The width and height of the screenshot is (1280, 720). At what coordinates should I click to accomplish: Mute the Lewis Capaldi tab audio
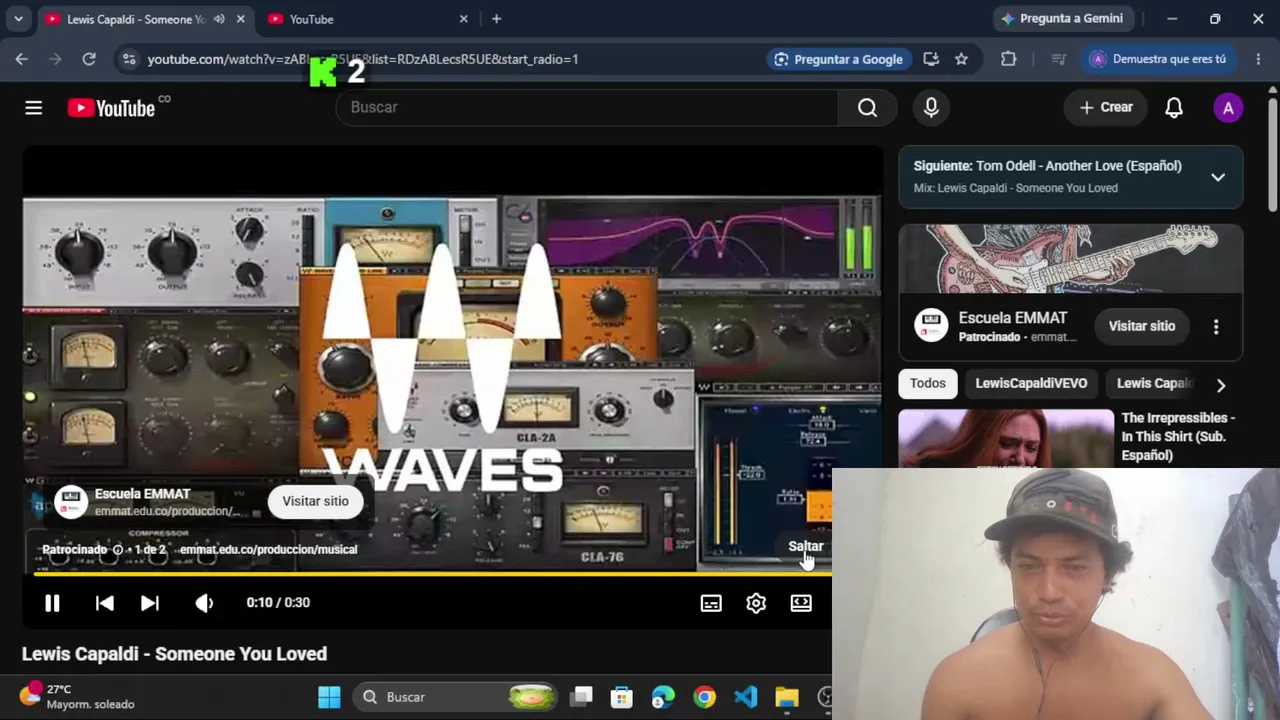(x=219, y=19)
